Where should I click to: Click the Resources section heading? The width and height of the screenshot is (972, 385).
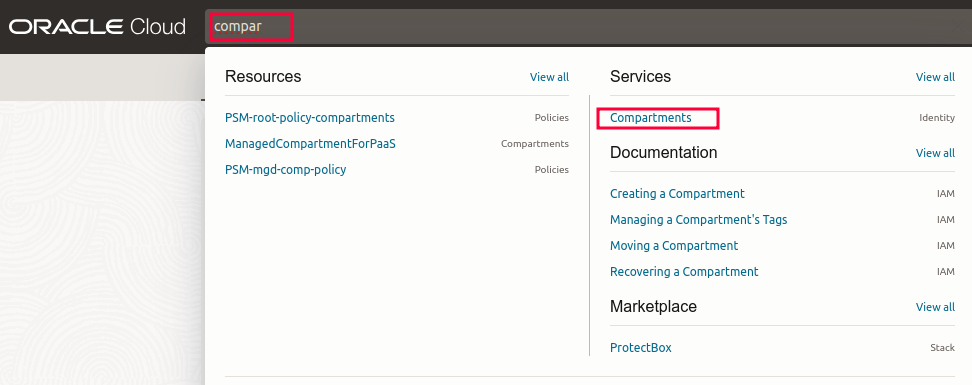pos(263,76)
